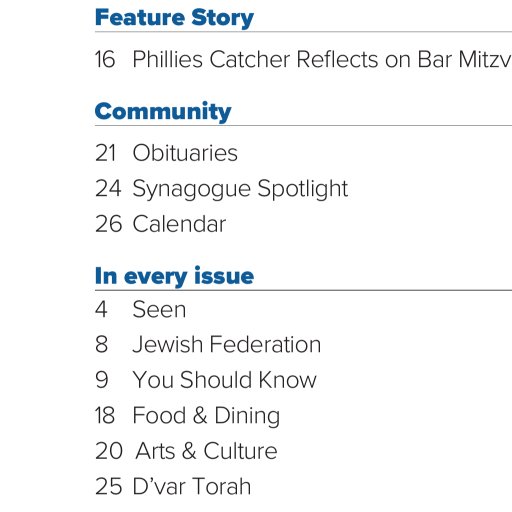Open the Calendar entry
Viewport: 512px width, 512px height.
click(179, 224)
